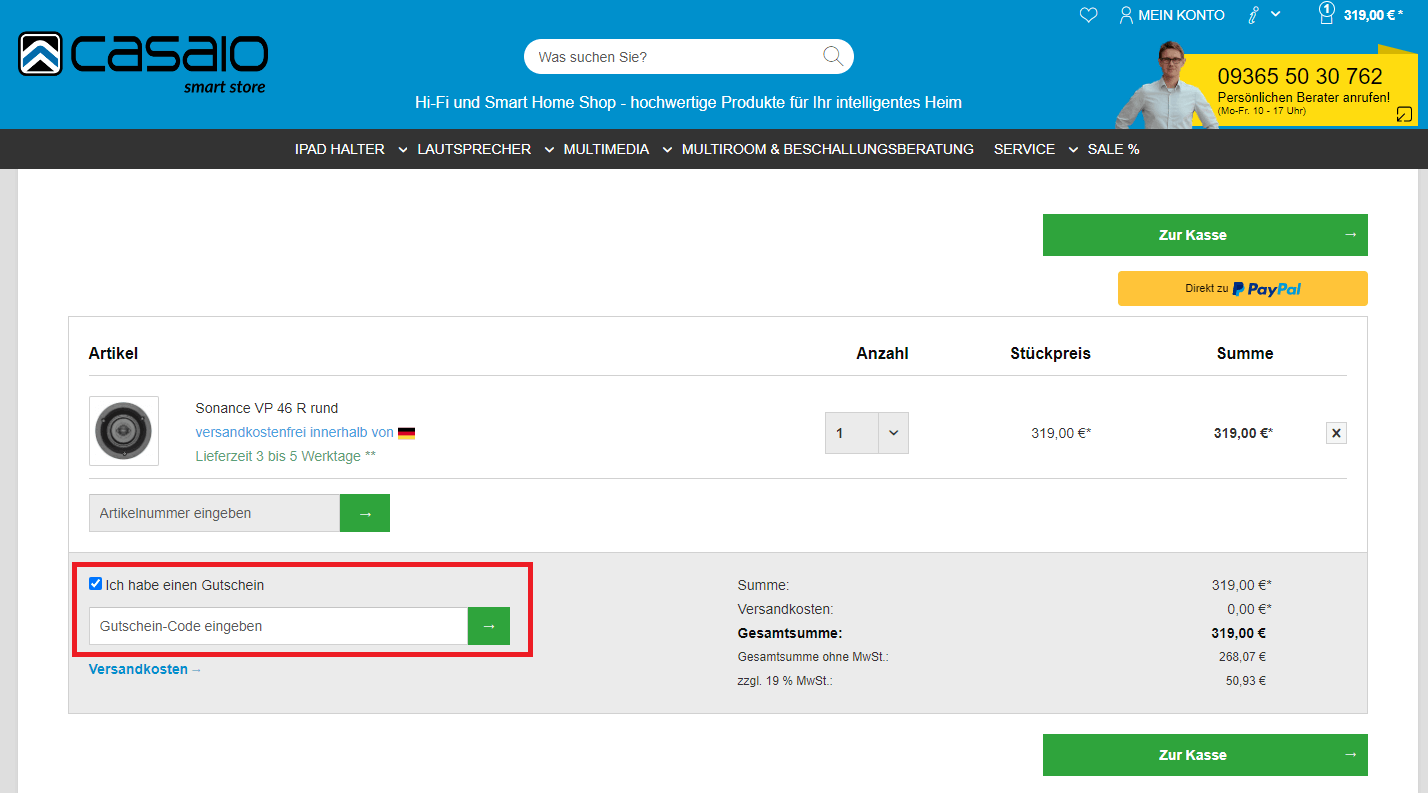
Task: Remove Sonance VP 46 R item with X
Action: 1336,433
